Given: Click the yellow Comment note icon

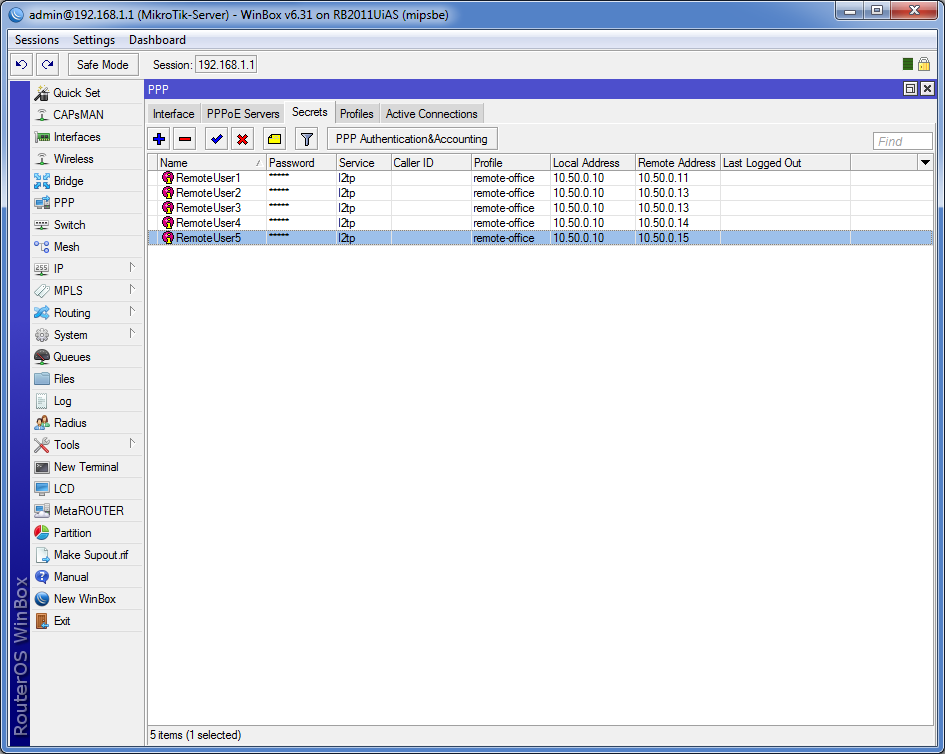Looking at the screenshot, I should (x=274, y=139).
